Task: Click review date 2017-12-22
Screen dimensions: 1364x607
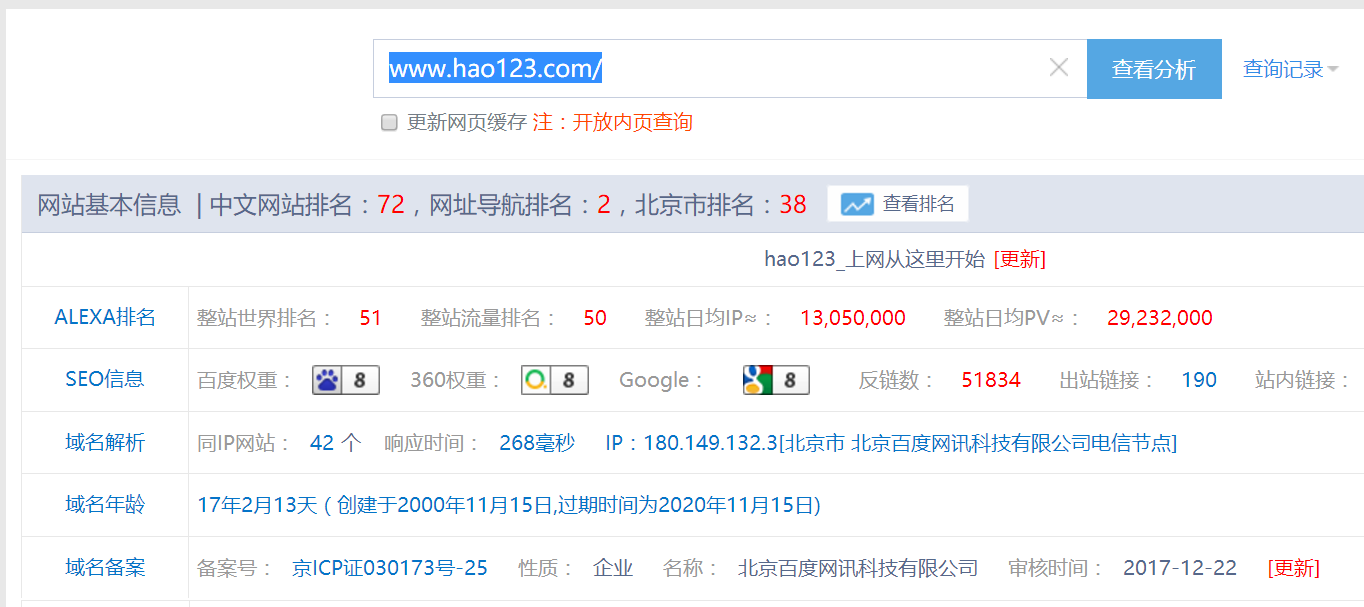Action: [x=1180, y=568]
